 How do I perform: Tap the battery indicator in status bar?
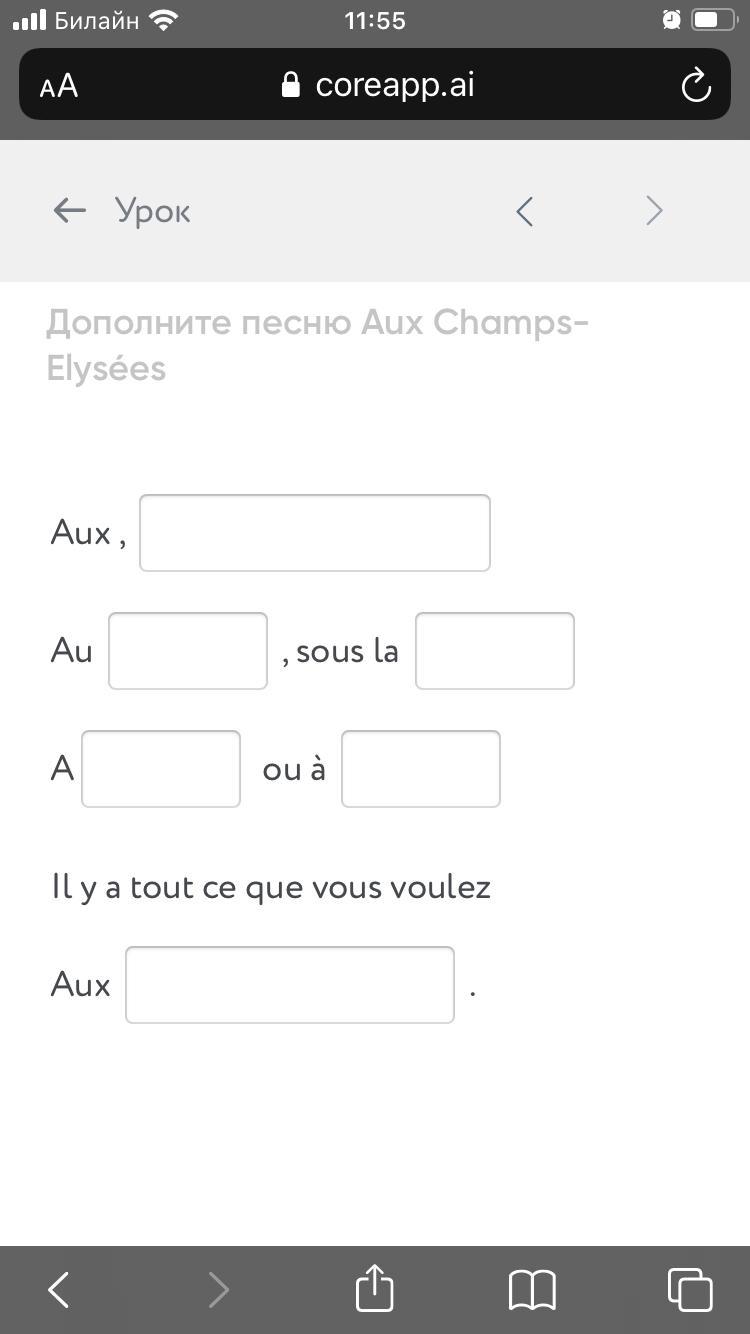[x=714, y=20]
